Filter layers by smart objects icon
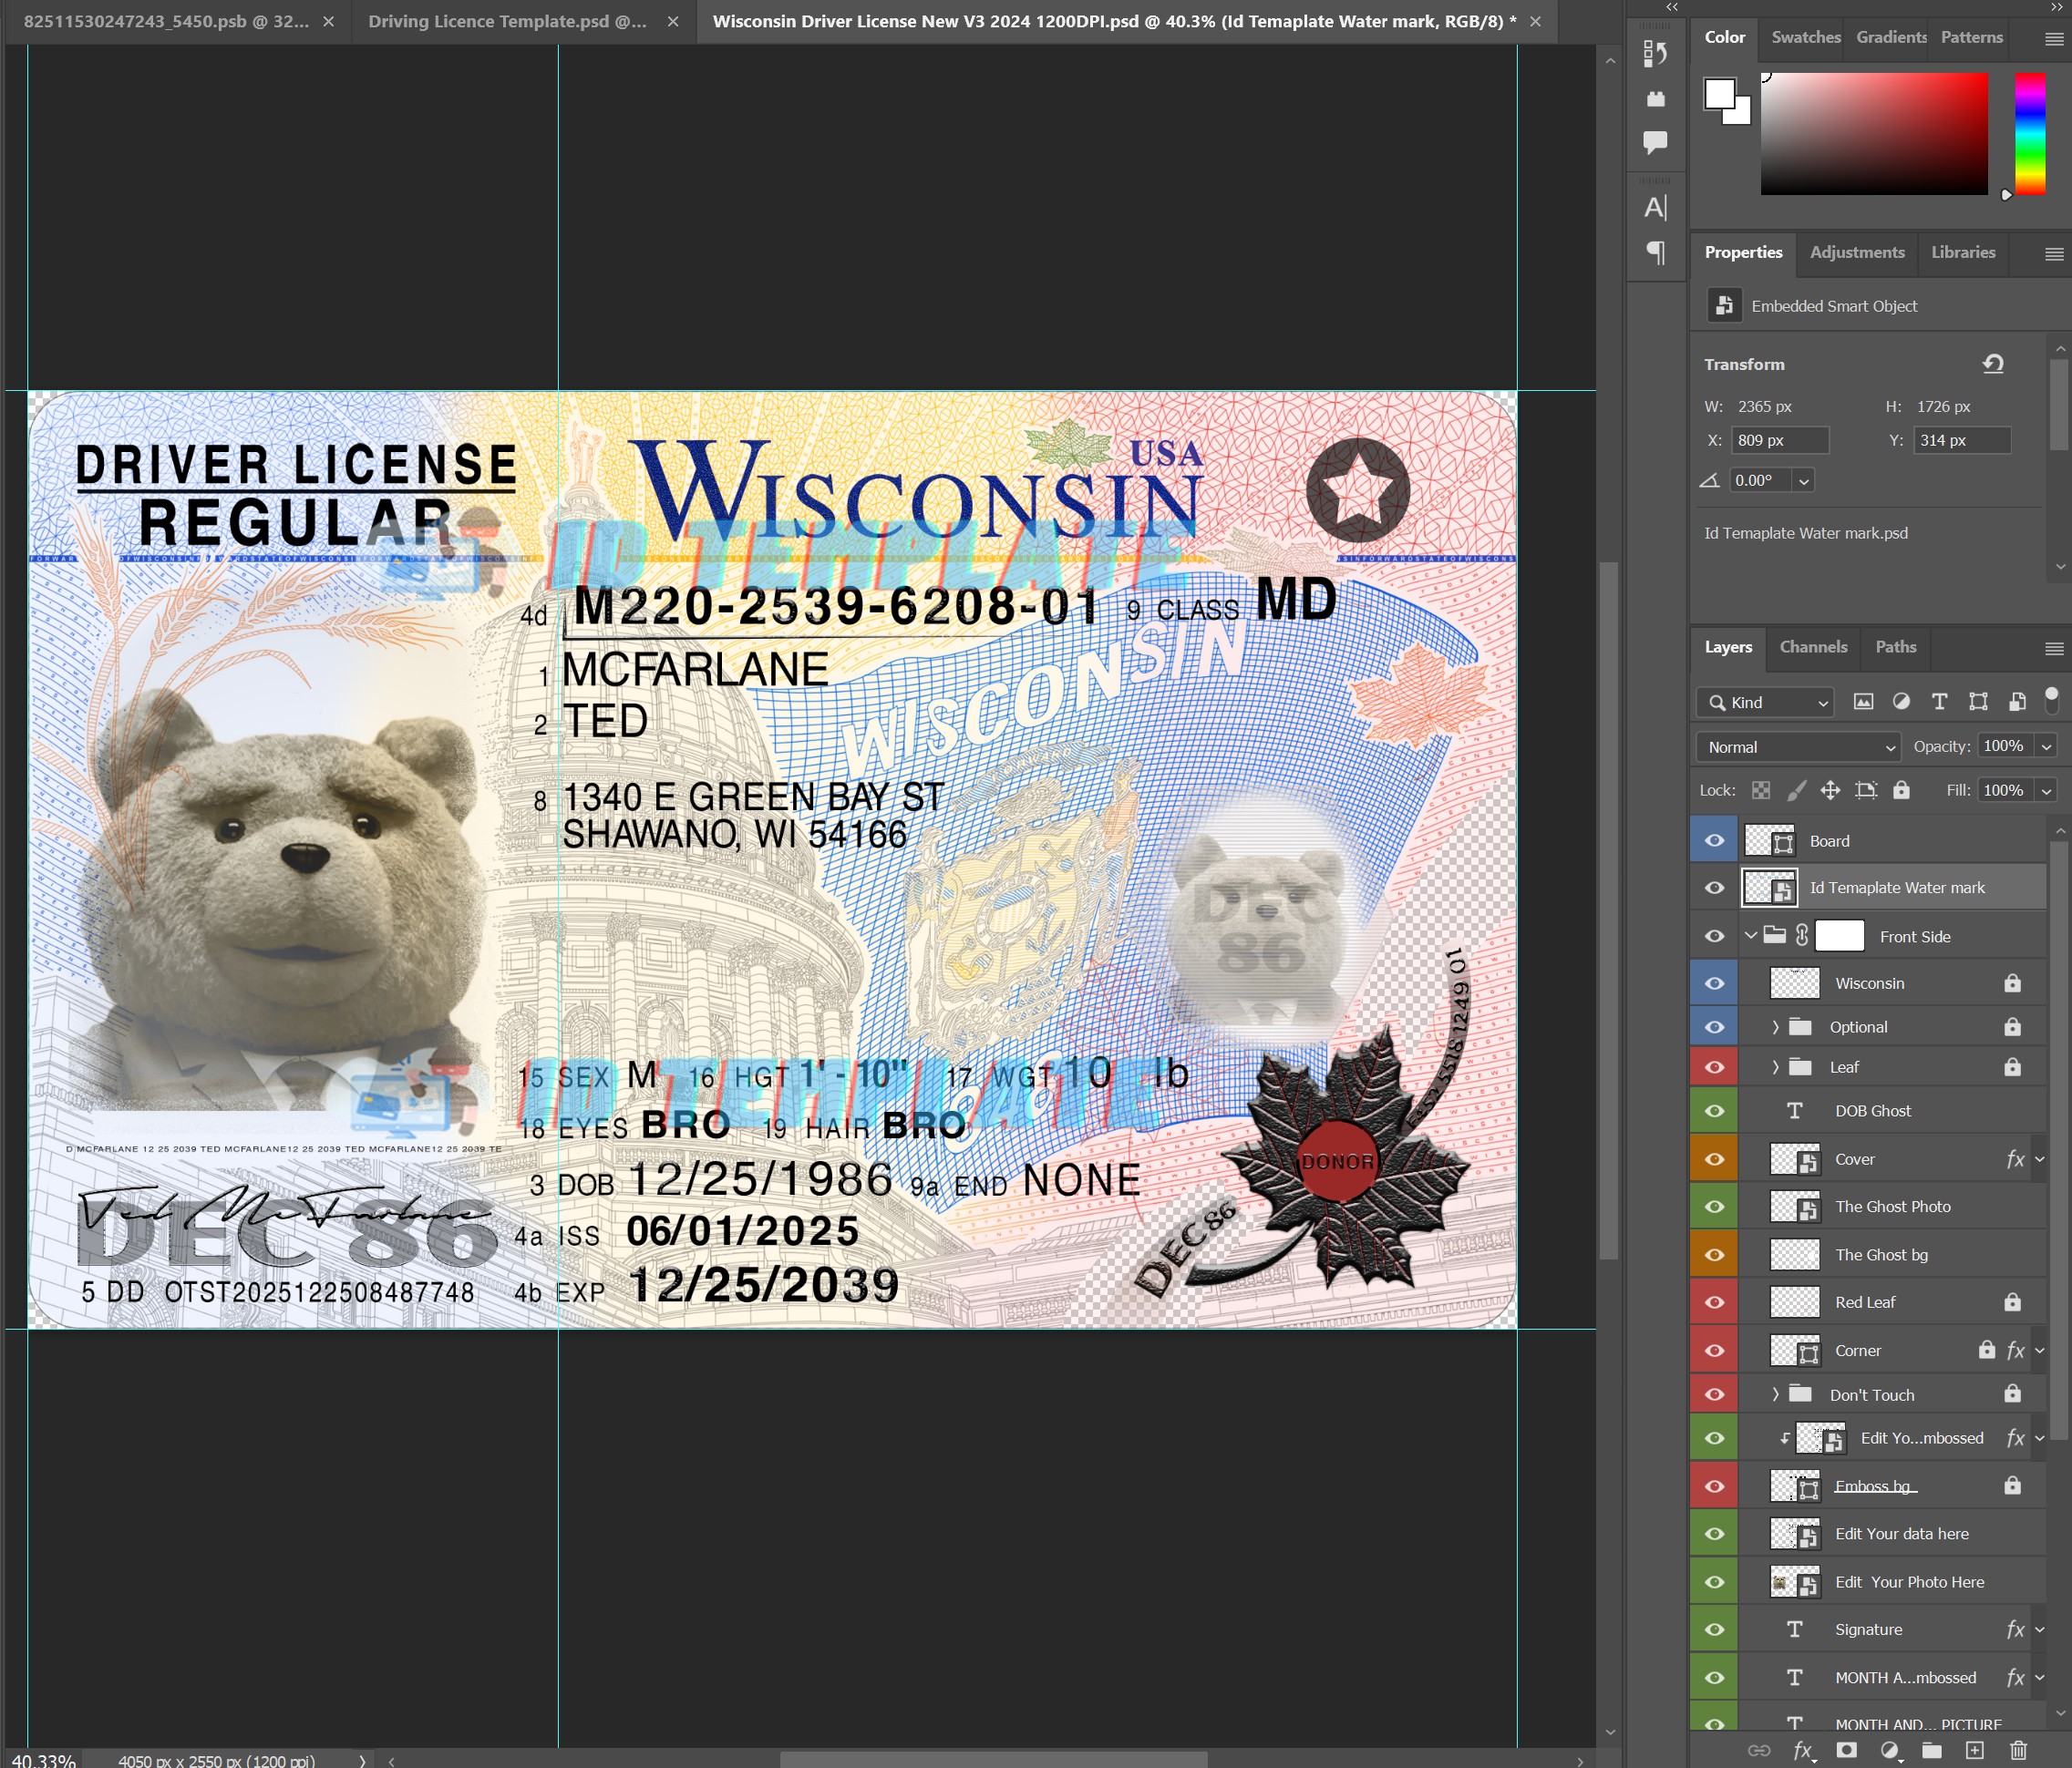Viewport: 2072px width, 1768px height. pyautogui.click(x=2017, y=702)
